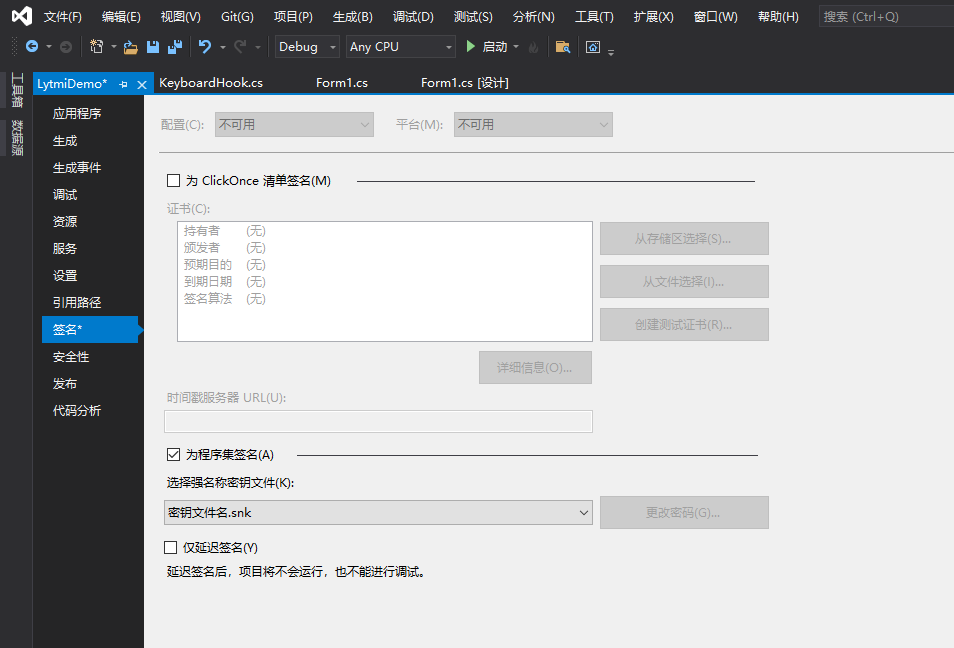Screen dimensions: 954x648
Task: Click the 从文件选择(I) button
Action: [683, 281]
